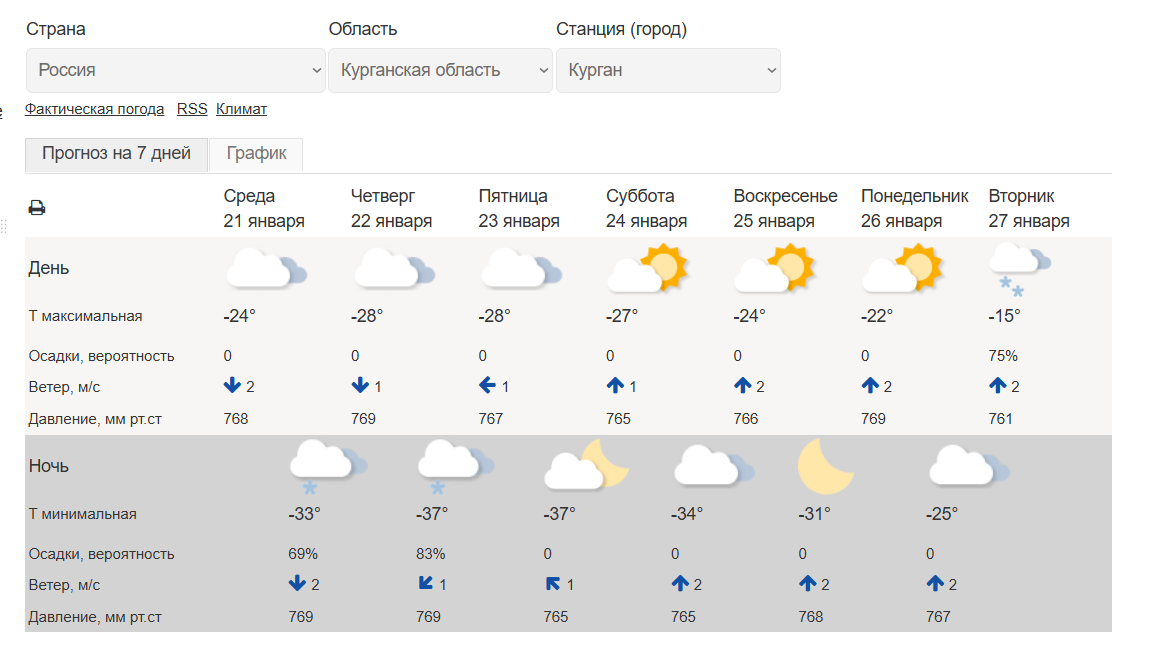Click the RSS link
Viewport: 1167px width, 645px height.
click(192, 109)
